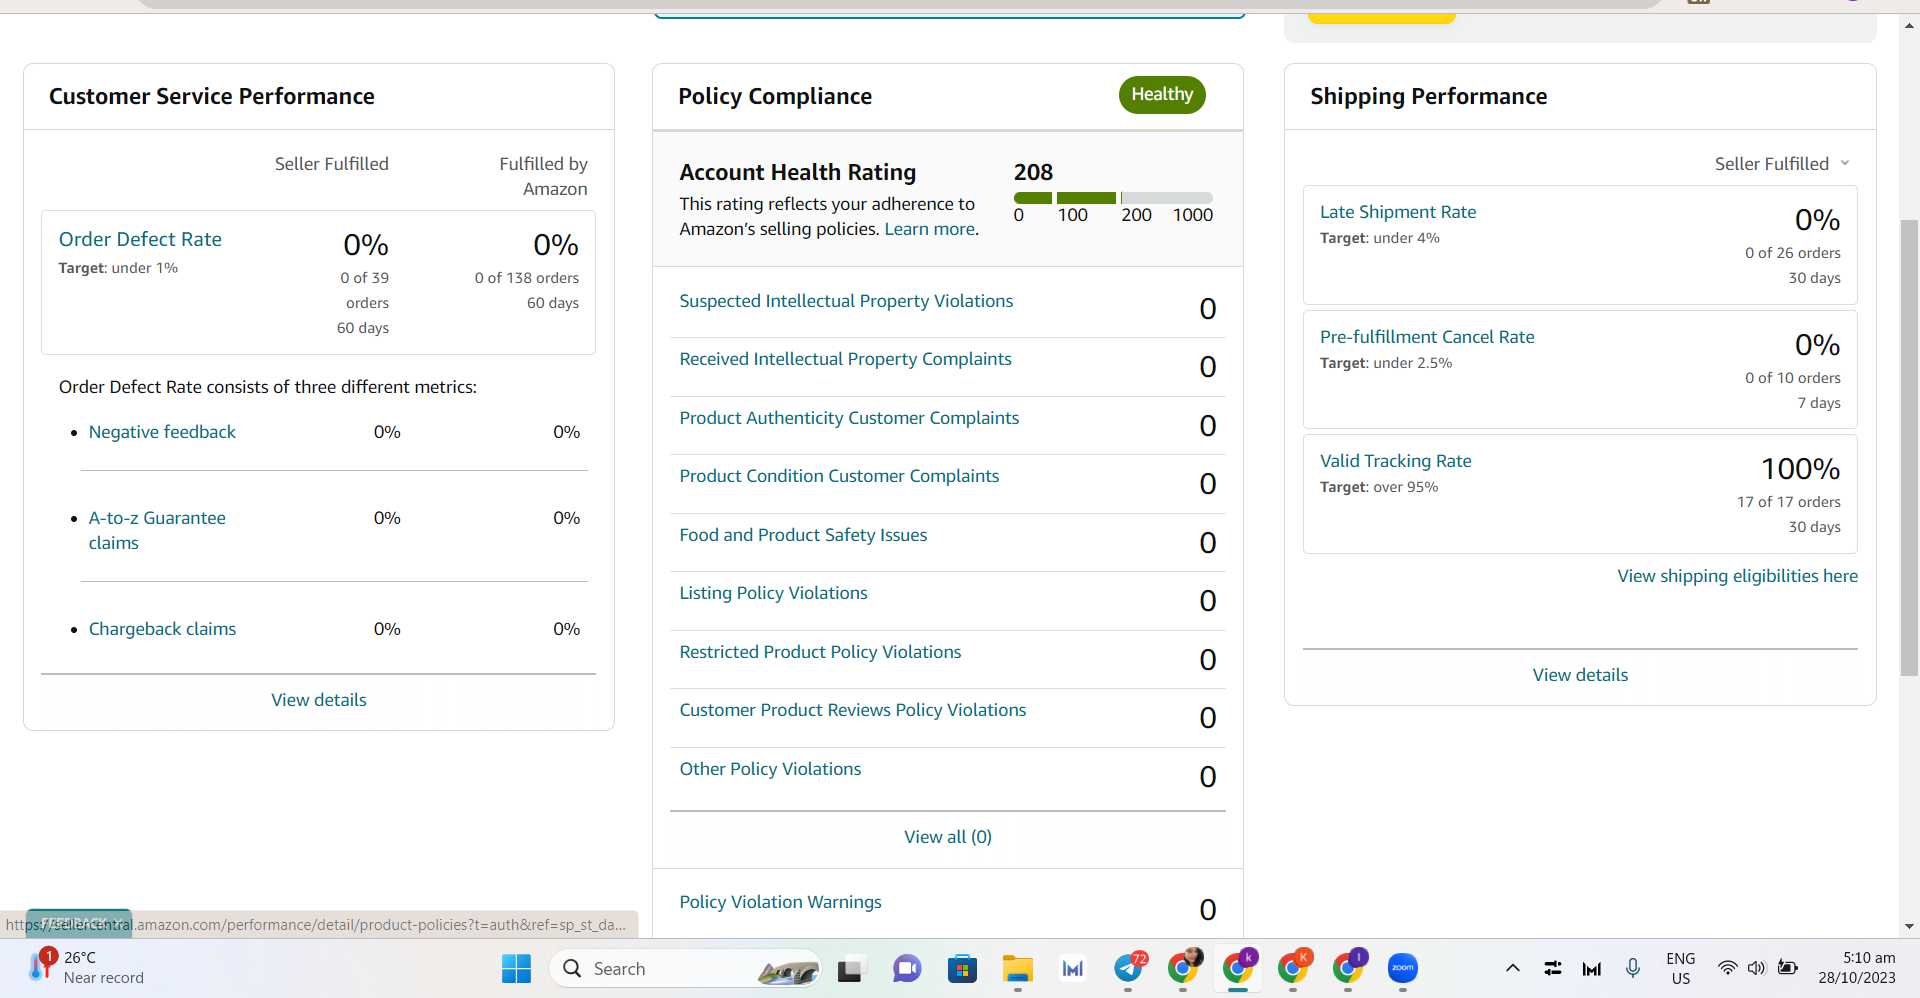The image size is (1920, 998).
Task: Expand the Seller Fulfilled shipping dropdown
Action: click(x=1782, y=164)
